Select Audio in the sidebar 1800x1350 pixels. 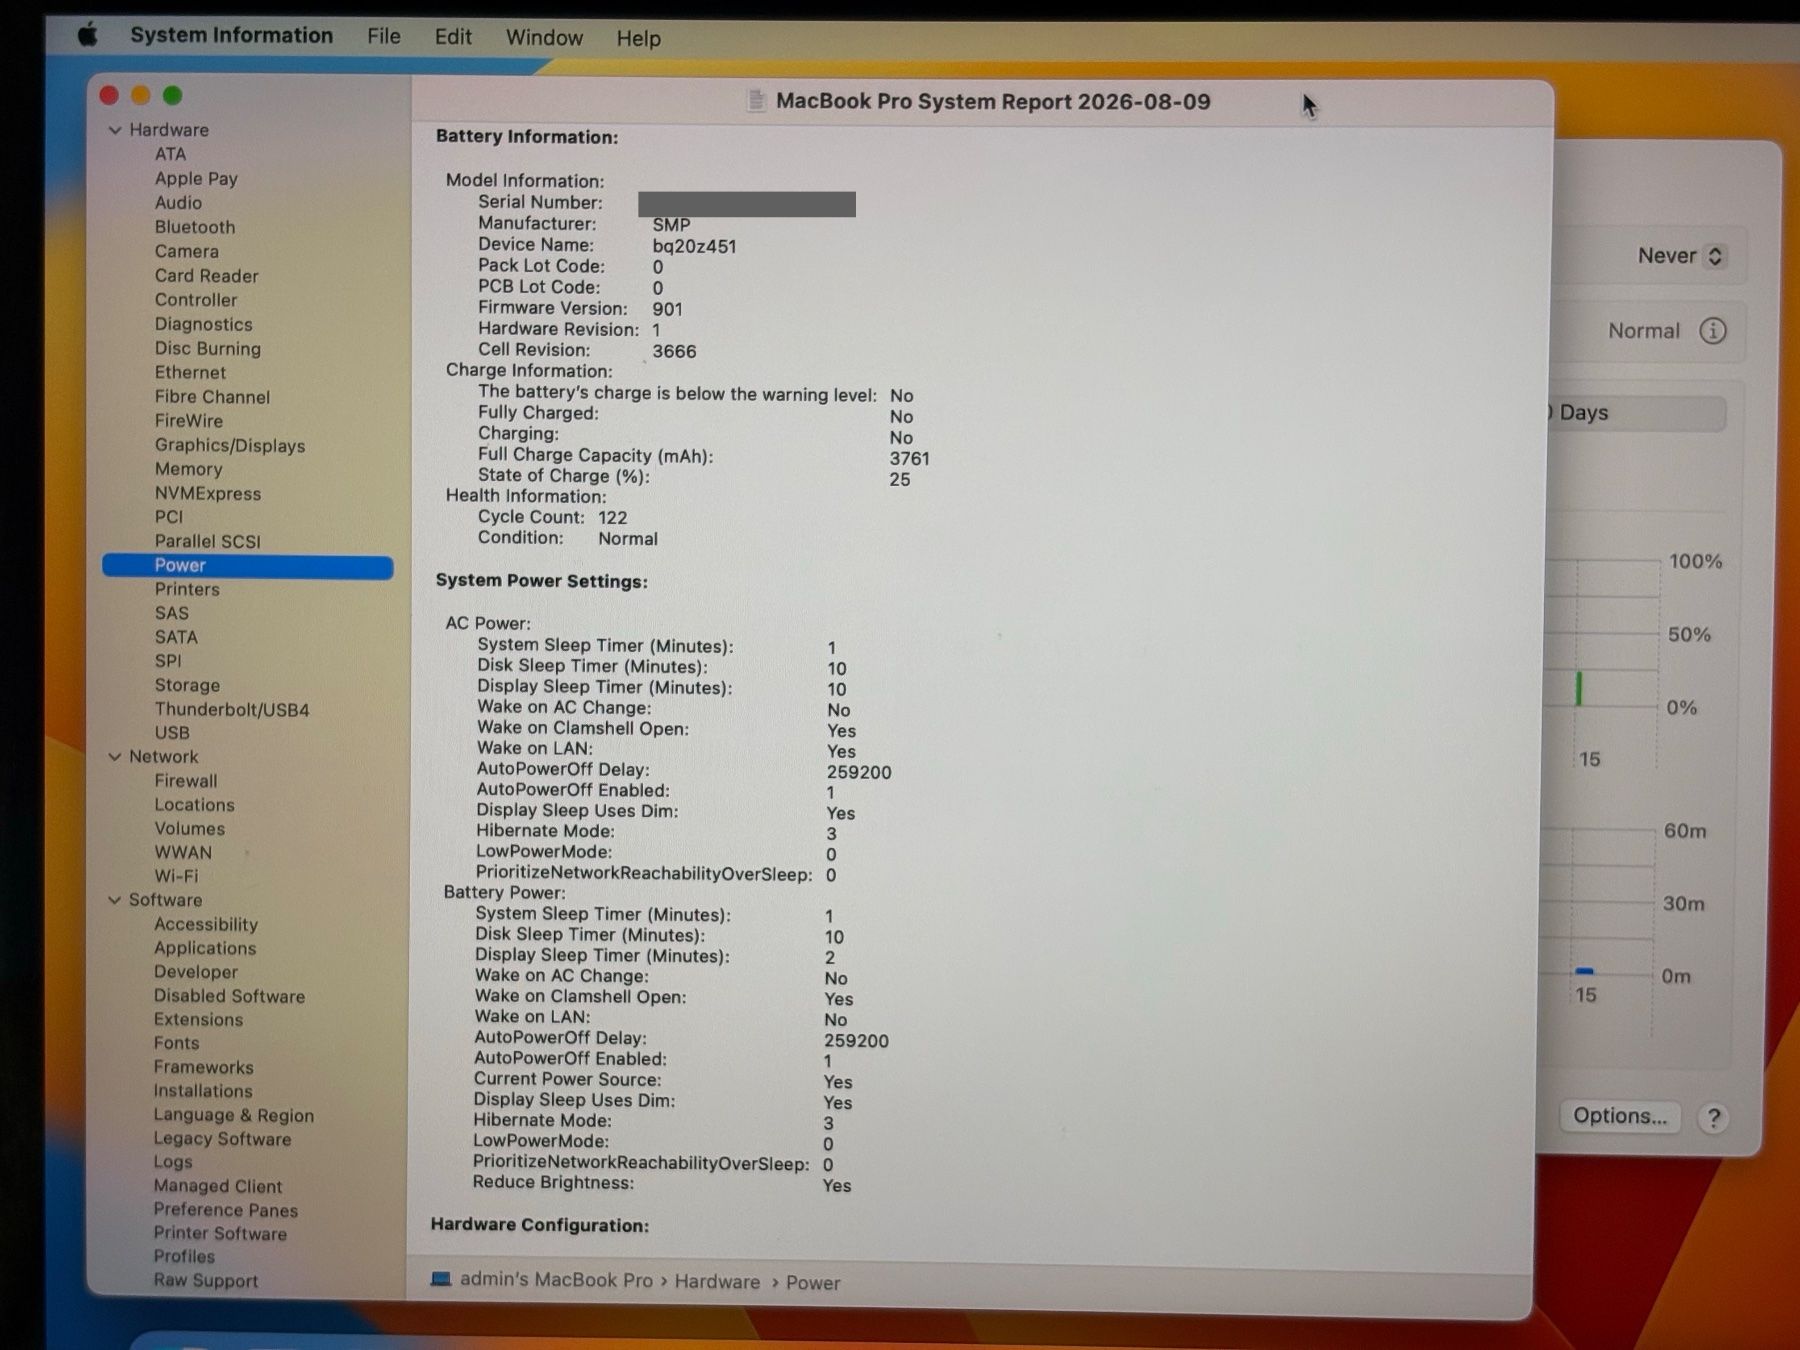[x=178, y=203]
